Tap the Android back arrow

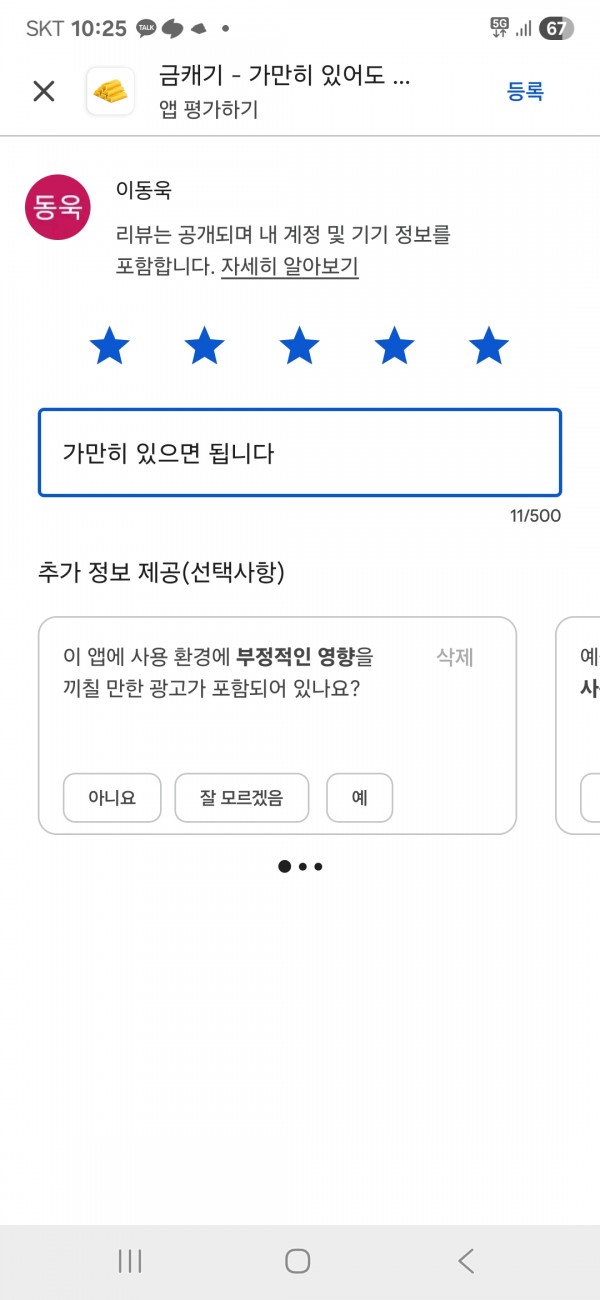(x=465, y=1261)
